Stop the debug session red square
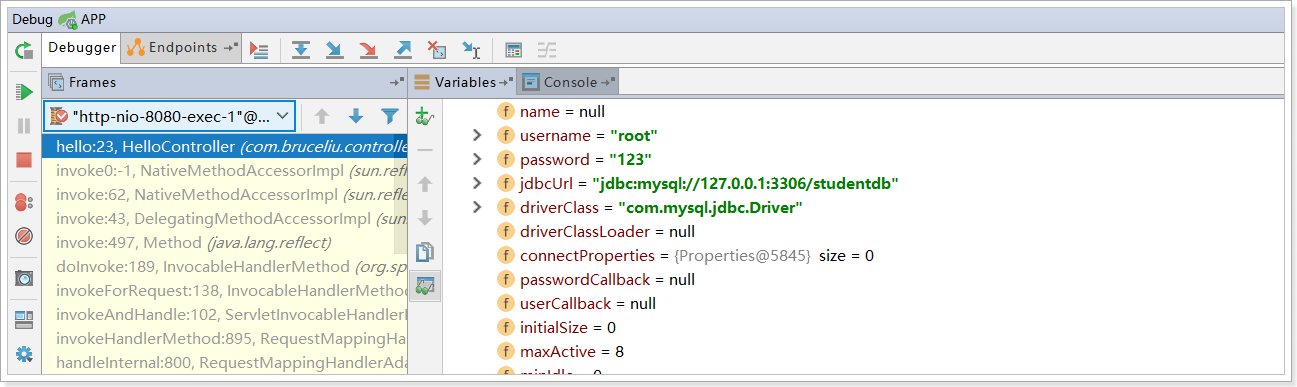This screenshot has width=1297, height=387. click(24, 160)
